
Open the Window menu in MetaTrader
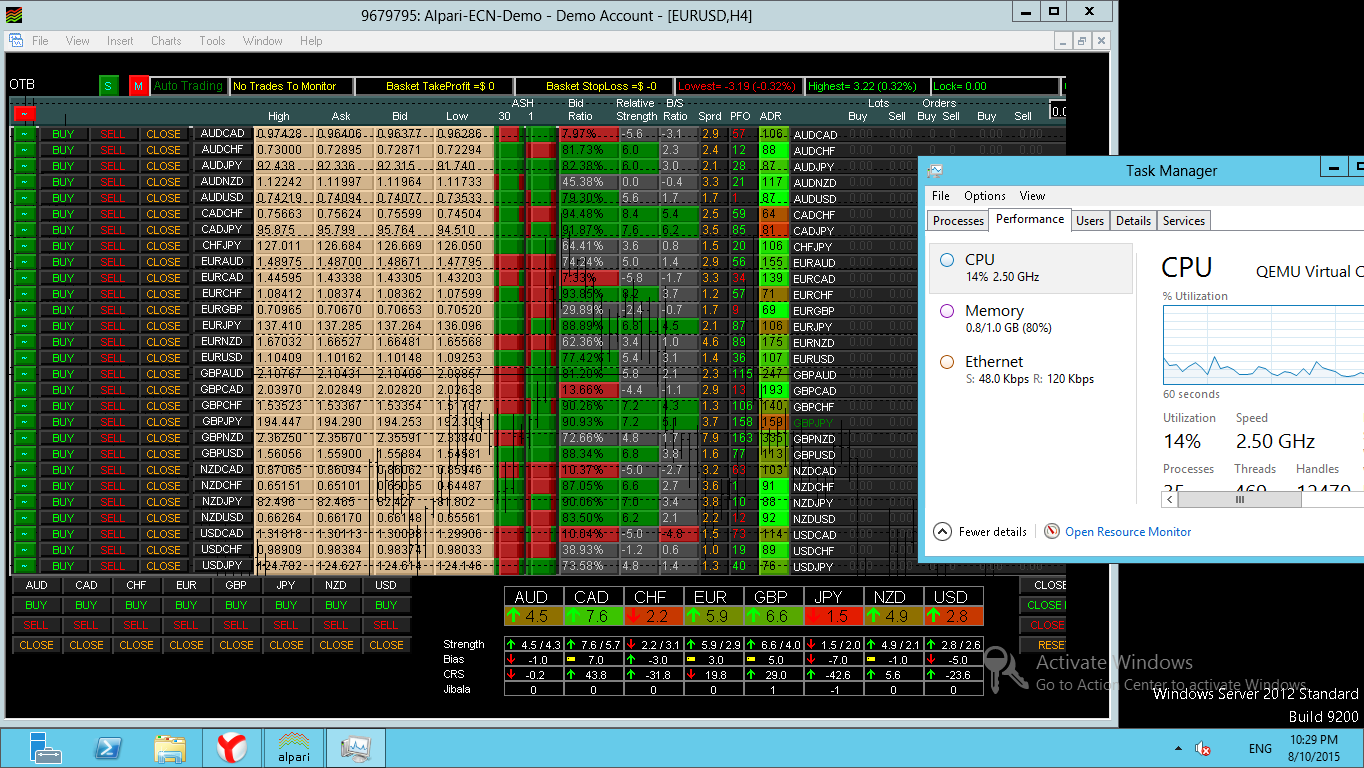[x=262, y=41]
